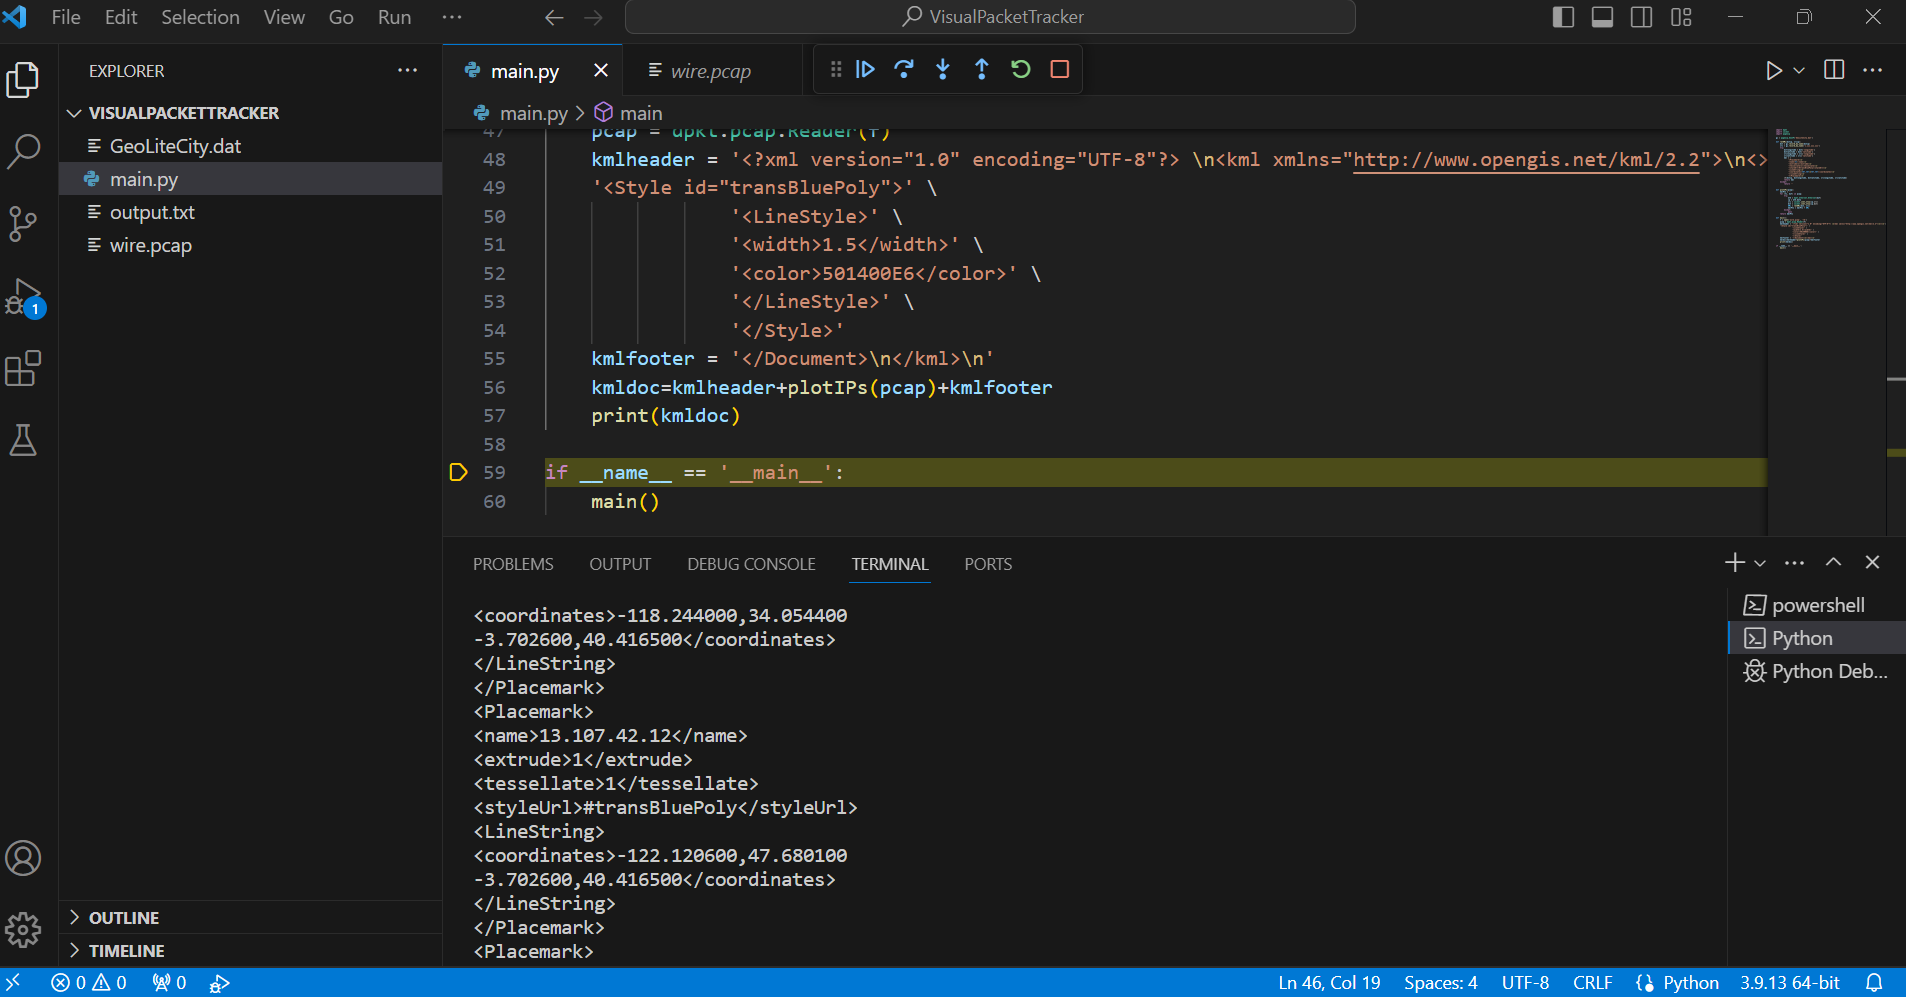Go back in navigation history
Viewport: 1906px width, 997px height.
[554, 17]
